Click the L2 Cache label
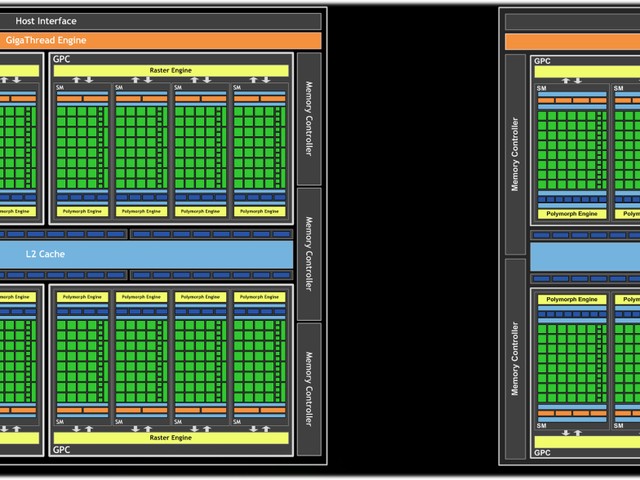Viewport: 640px width, 480px height. pos(45,254)
